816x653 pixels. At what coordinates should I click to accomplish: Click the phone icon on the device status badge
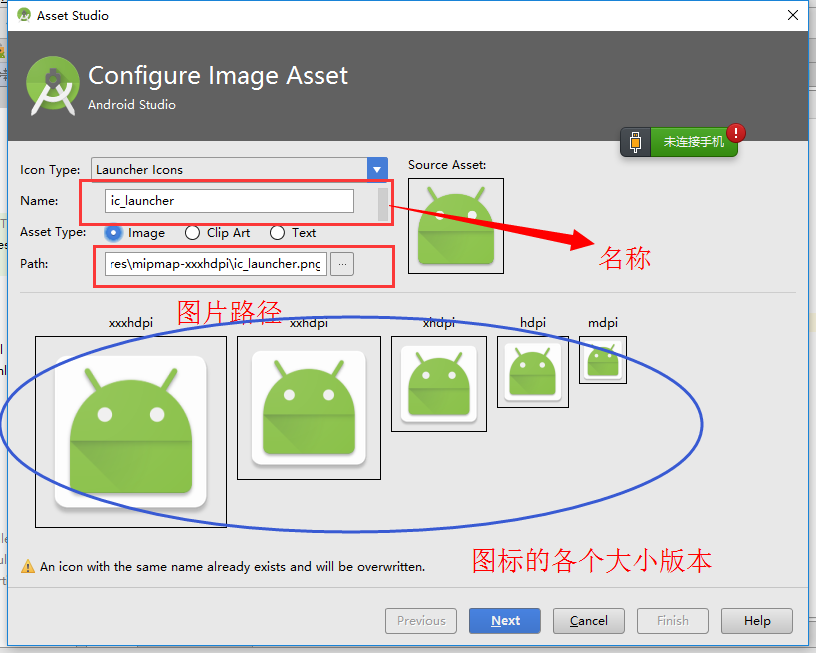click(x=635, y=142)
